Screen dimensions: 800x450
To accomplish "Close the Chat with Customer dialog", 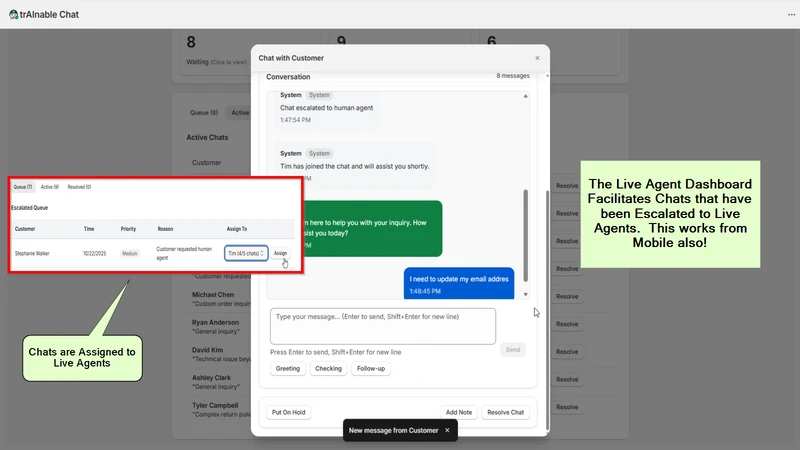I will pyautogui.click(x=537, y=58).
